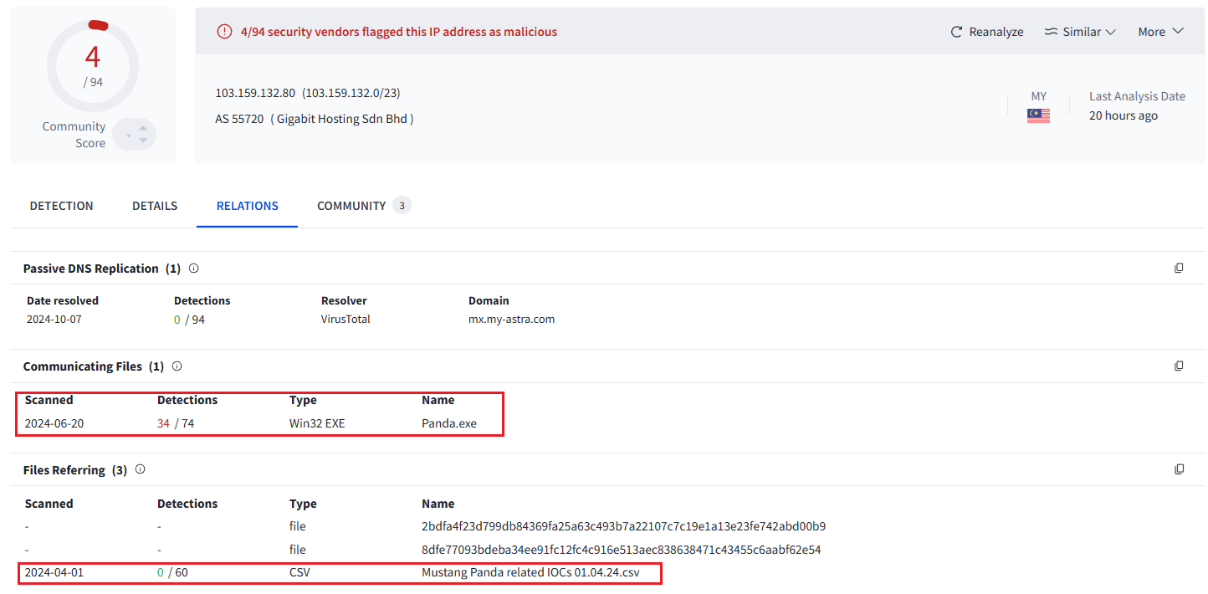1208x594 pixels.
Task: Click the Reanalyze refresh icon
Action: (x=956, y=32)
